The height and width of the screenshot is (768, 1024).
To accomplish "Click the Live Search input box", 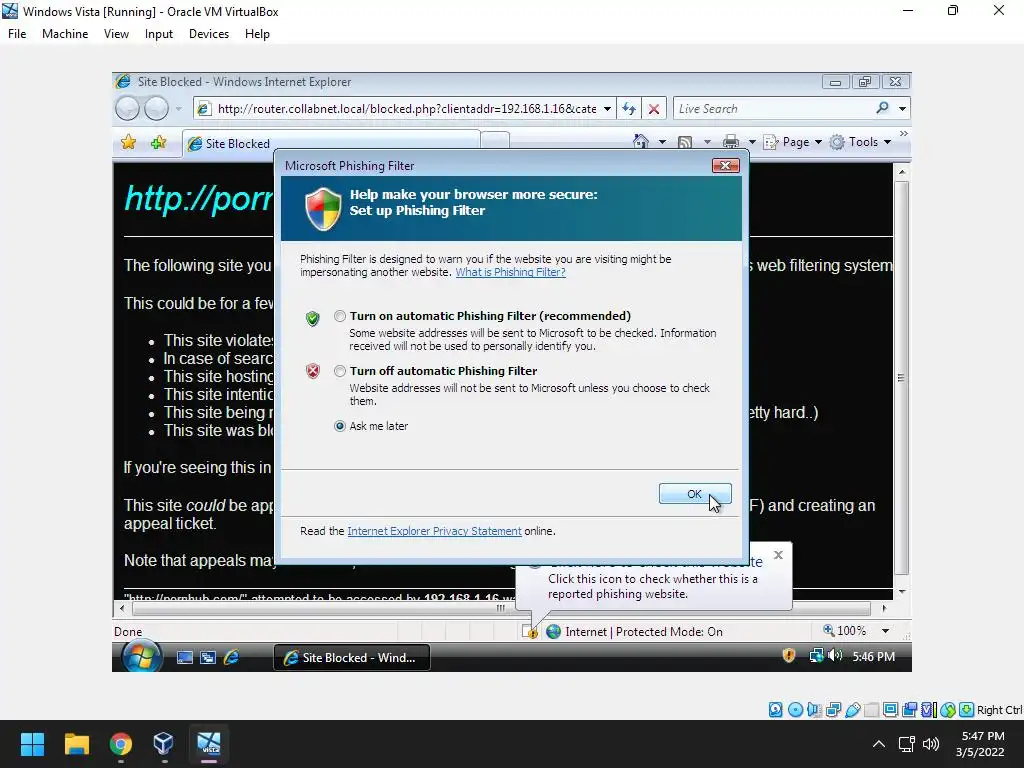I will click(774, 108).
